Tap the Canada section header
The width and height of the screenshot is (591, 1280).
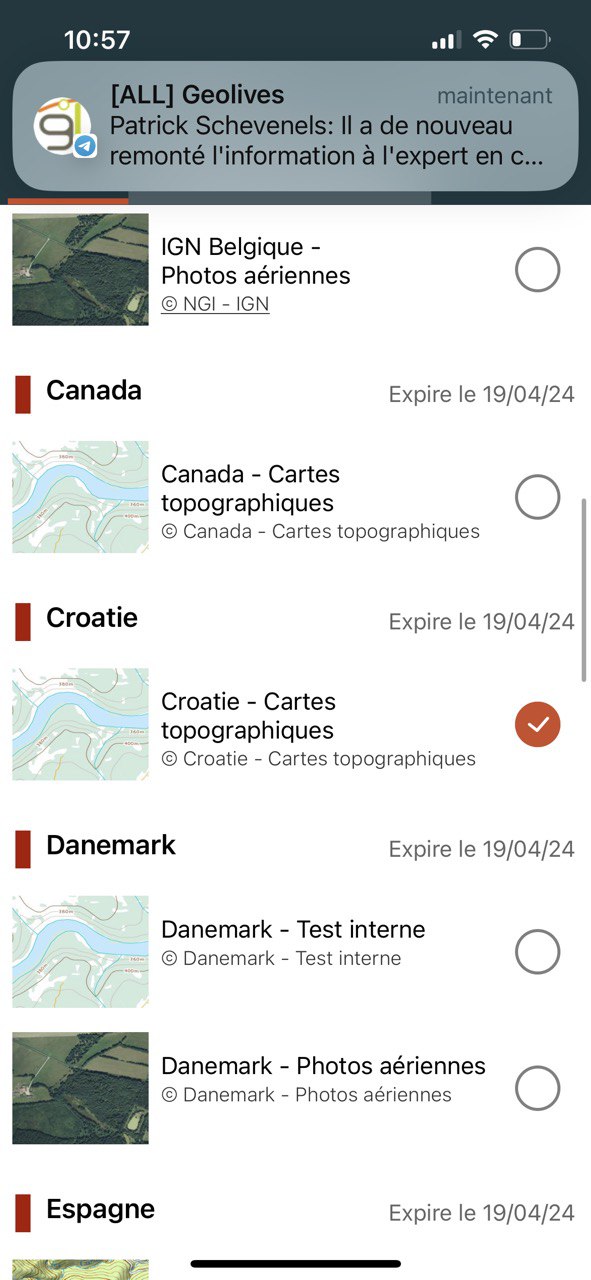(94, 391)
